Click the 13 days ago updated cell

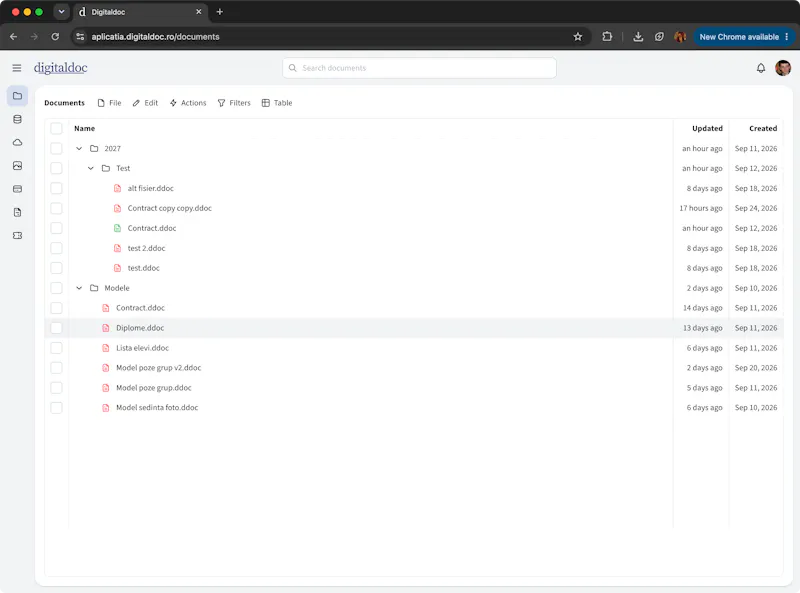click(x=703, y=328)
